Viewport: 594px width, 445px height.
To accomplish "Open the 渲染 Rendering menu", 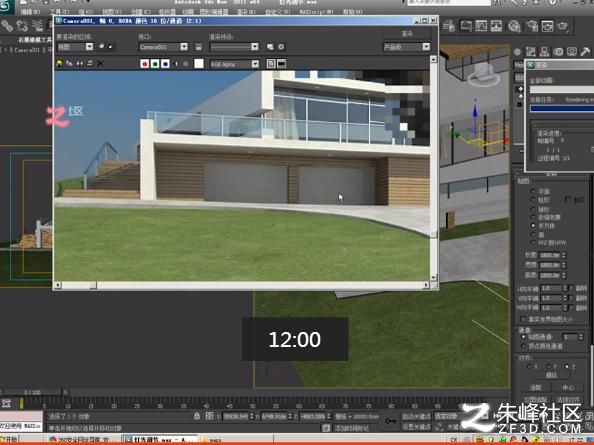I will tap(246, 12).
